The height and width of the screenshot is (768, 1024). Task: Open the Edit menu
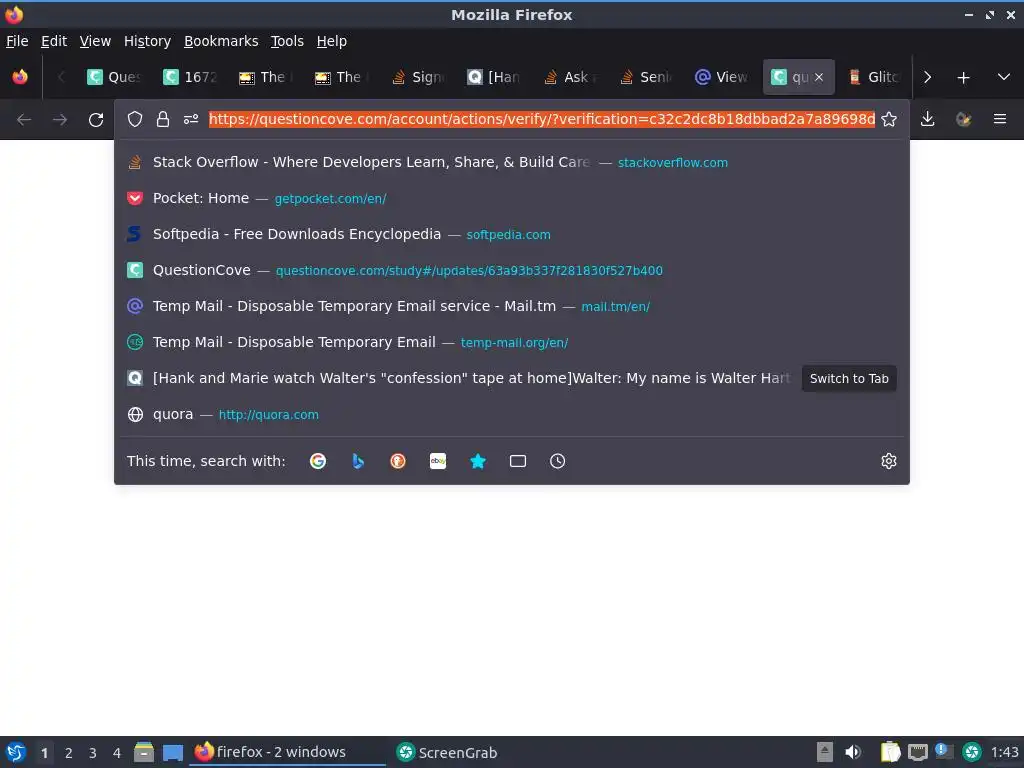54,41
